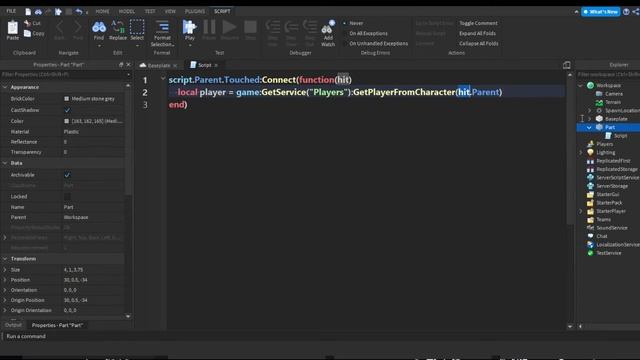Screen dimensions: 640x360
Task: Collapse the code fold arrow on line 1
Action: (163, 78)
